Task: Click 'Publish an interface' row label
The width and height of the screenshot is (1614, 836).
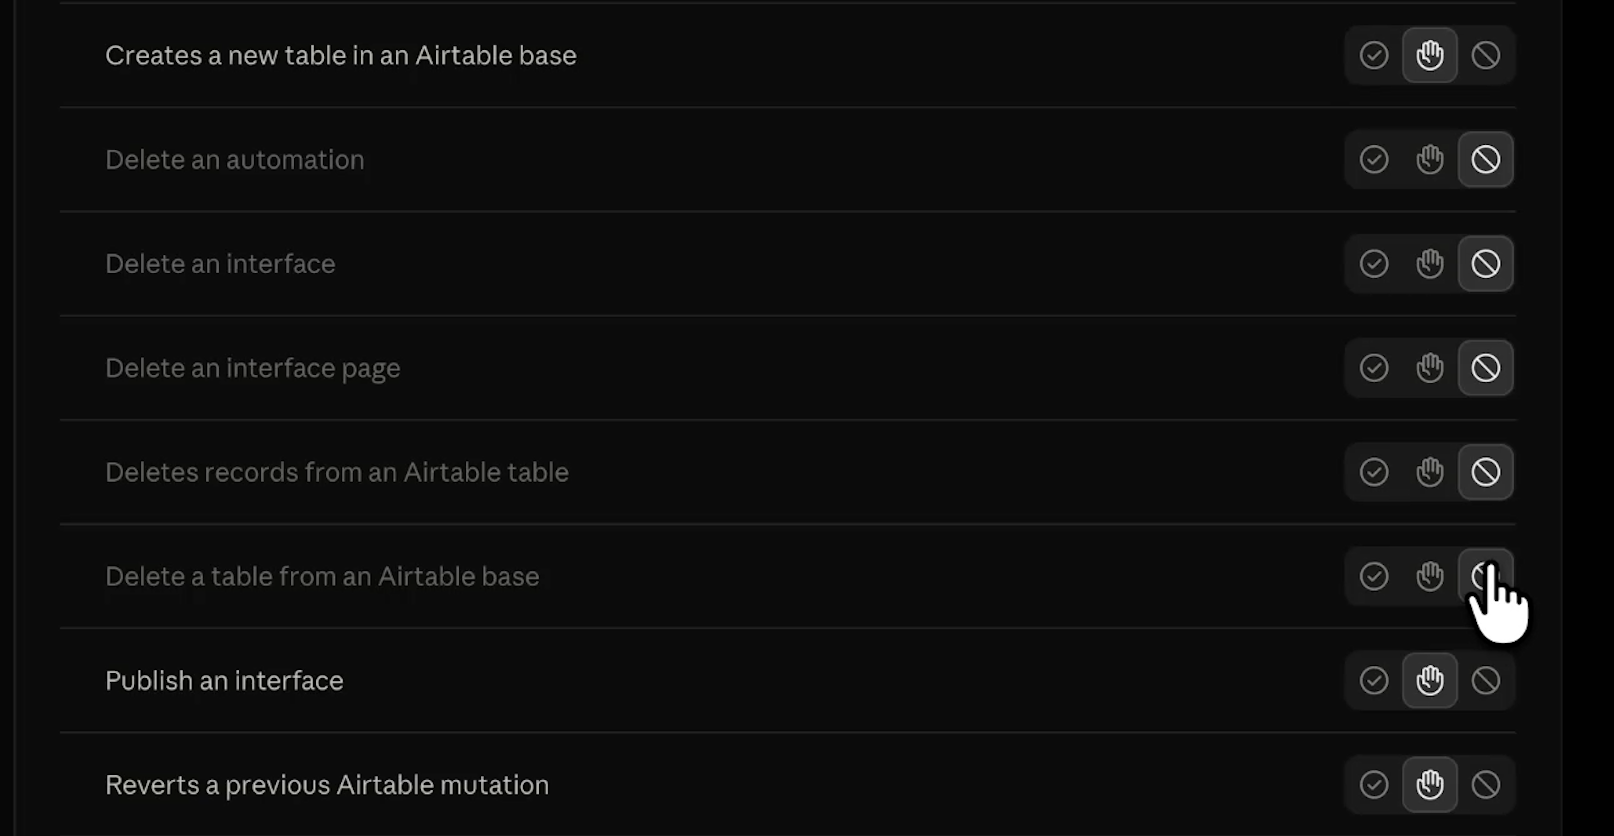Action: 224,680
